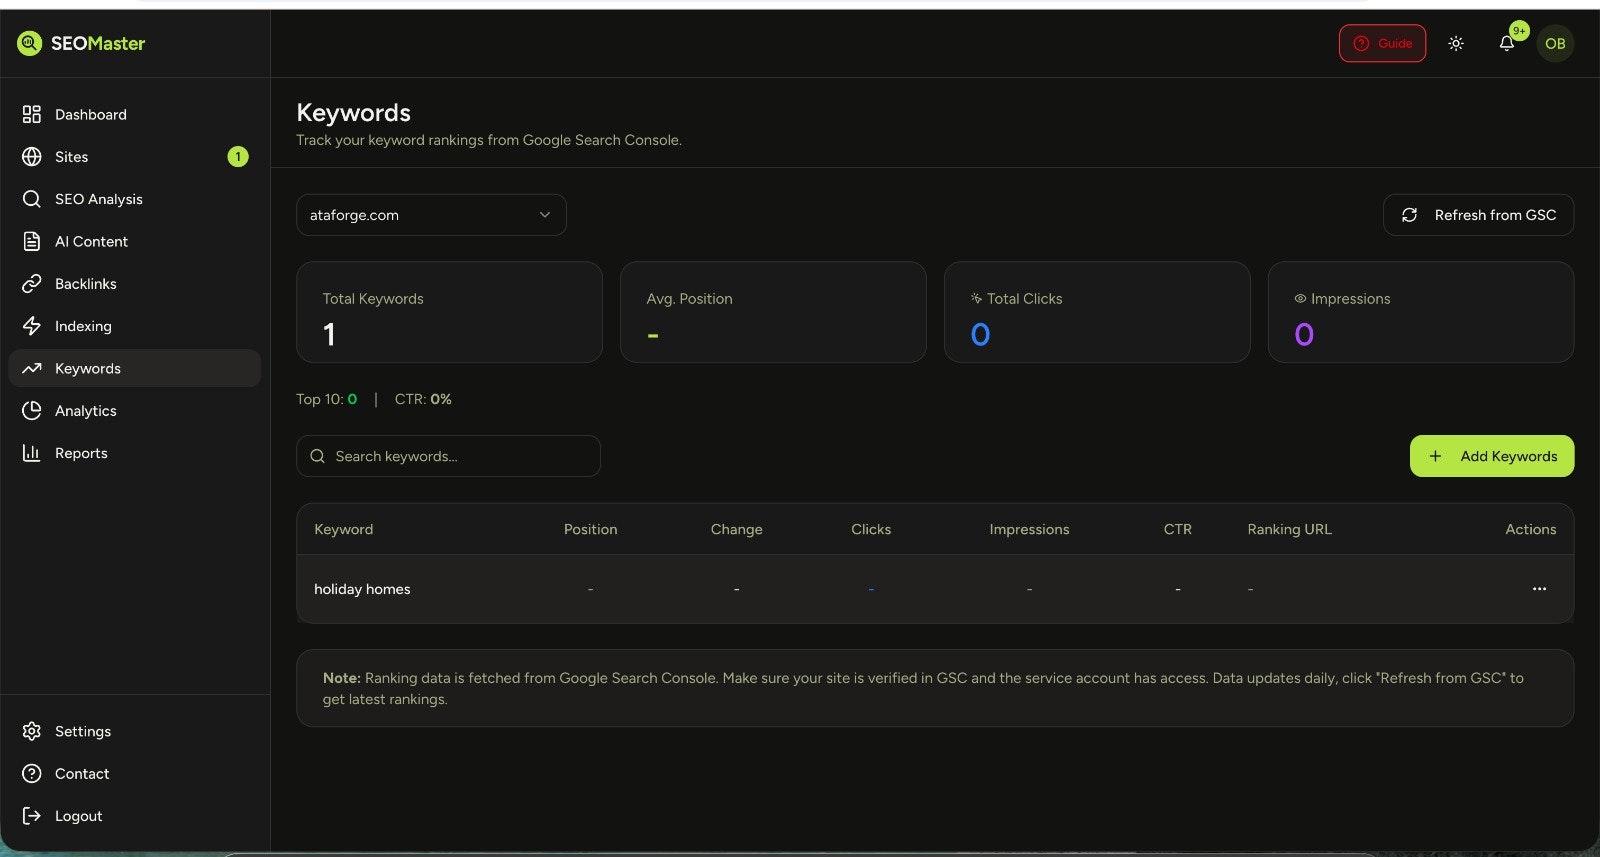Click the Keywords page heading
The height and width of the screenshot is (857, 1600).
354,113
